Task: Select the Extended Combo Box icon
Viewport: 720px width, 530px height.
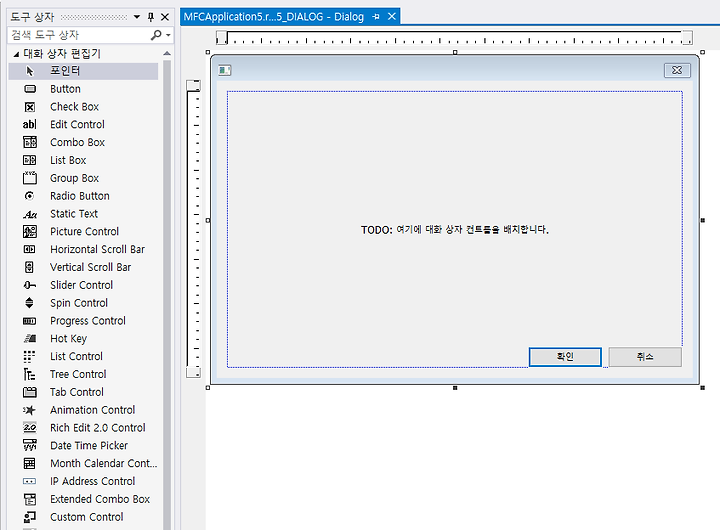Action: pos(30,499)
